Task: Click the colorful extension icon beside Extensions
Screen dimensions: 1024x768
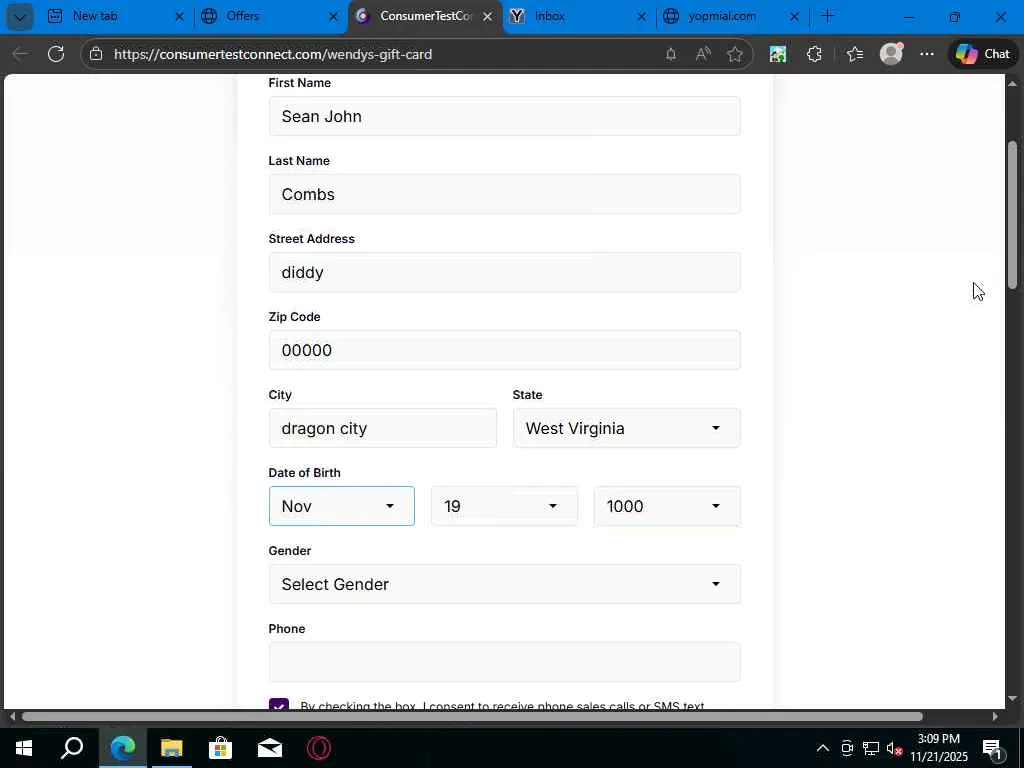Action: pos(778,54)
